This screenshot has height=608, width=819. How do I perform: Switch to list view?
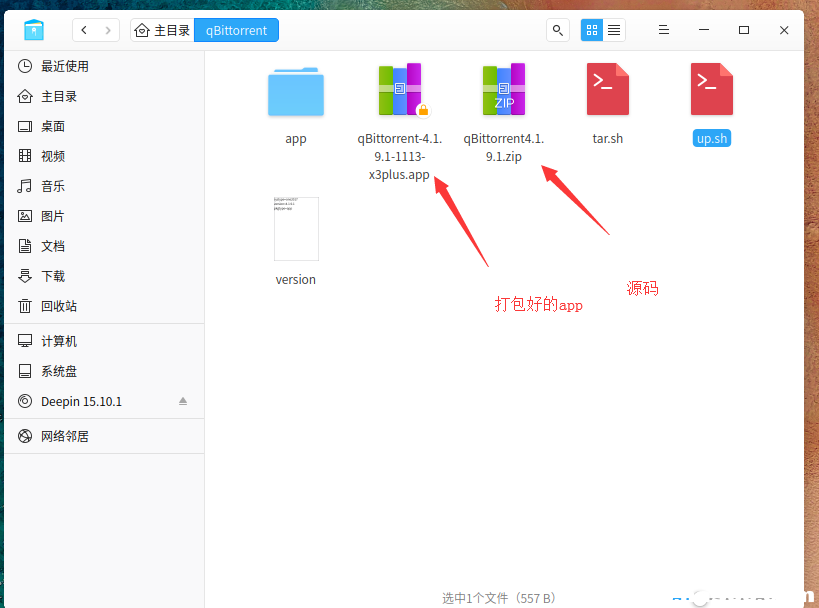pos(614,30)
